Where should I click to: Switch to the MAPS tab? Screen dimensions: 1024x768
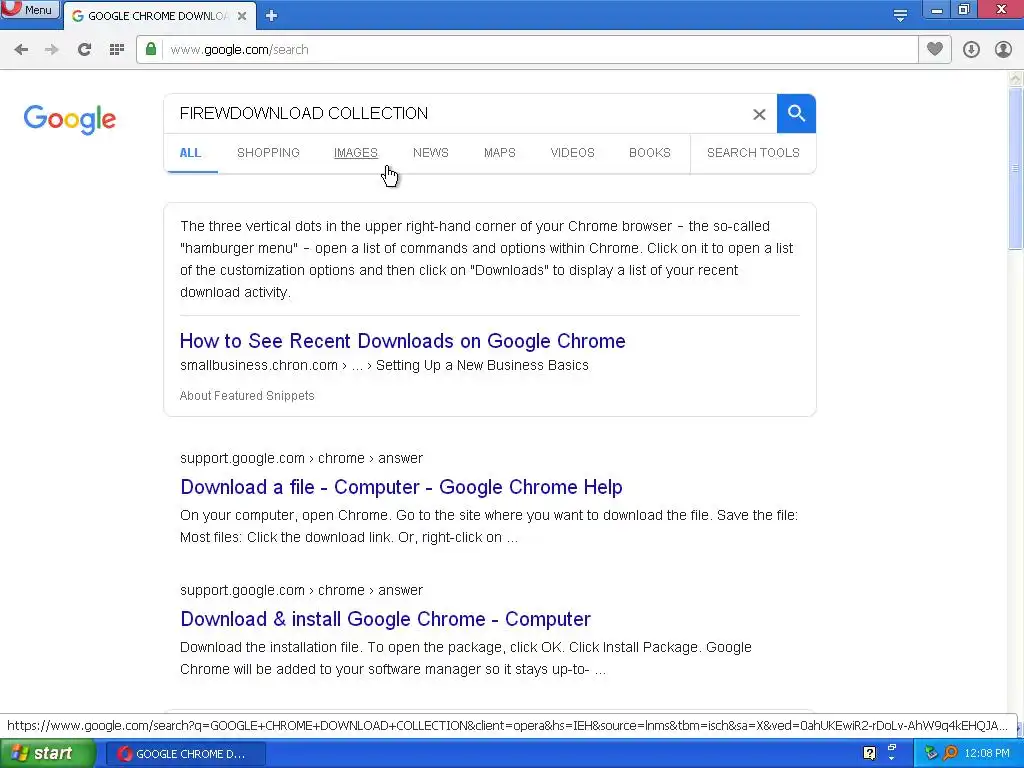point(500,153)
